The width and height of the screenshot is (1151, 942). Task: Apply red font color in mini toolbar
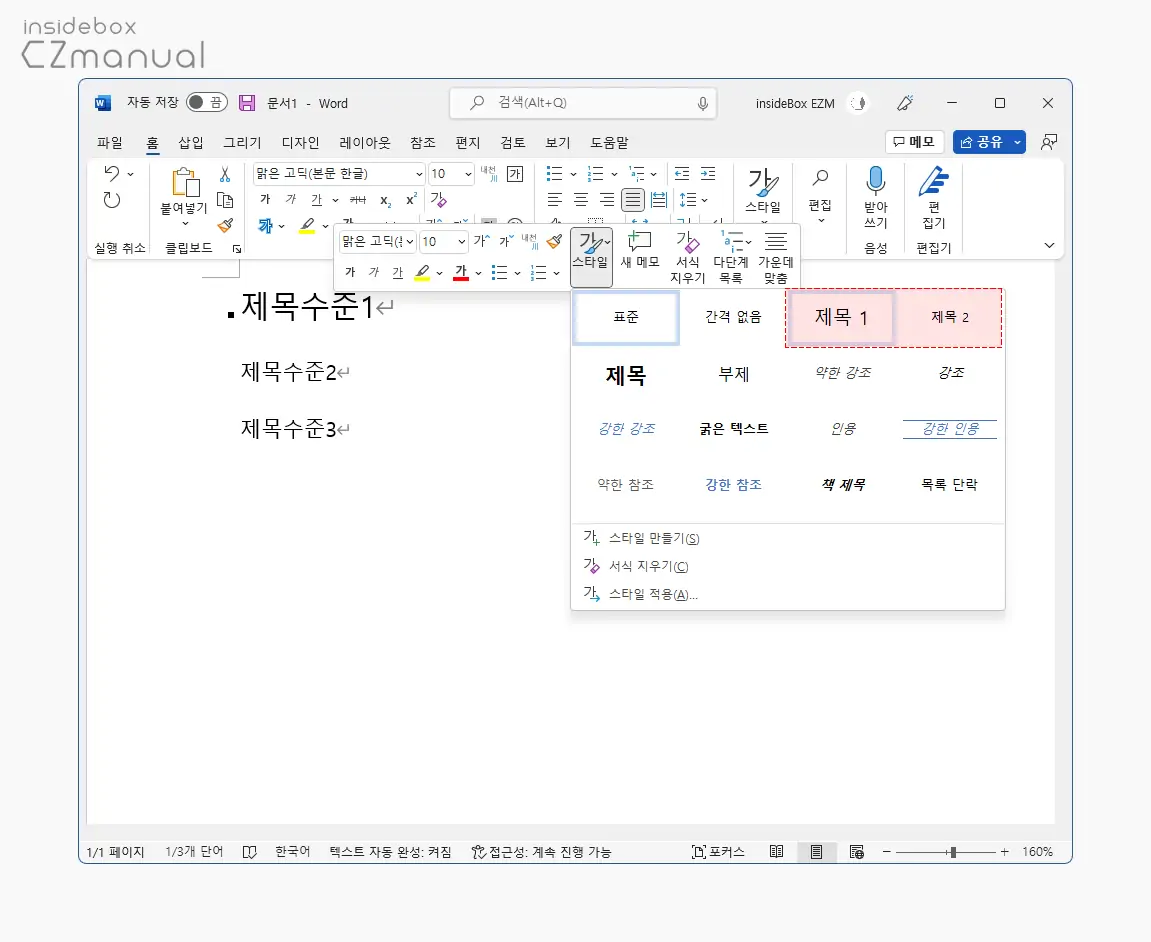pyautogui.click(x=461, y=273)
